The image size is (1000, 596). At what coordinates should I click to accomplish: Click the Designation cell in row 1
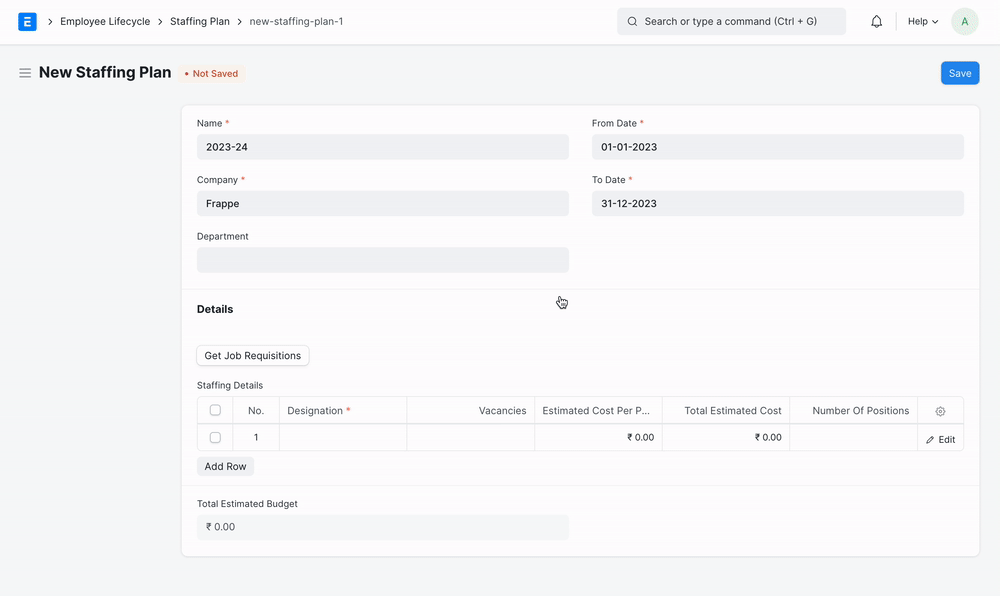click(342, 438)
